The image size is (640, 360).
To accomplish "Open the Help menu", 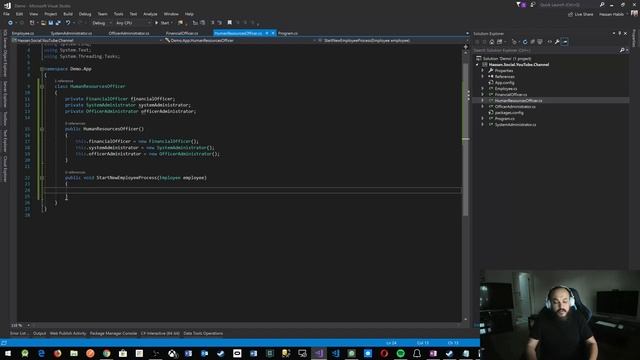I will [x=189, y=14].
